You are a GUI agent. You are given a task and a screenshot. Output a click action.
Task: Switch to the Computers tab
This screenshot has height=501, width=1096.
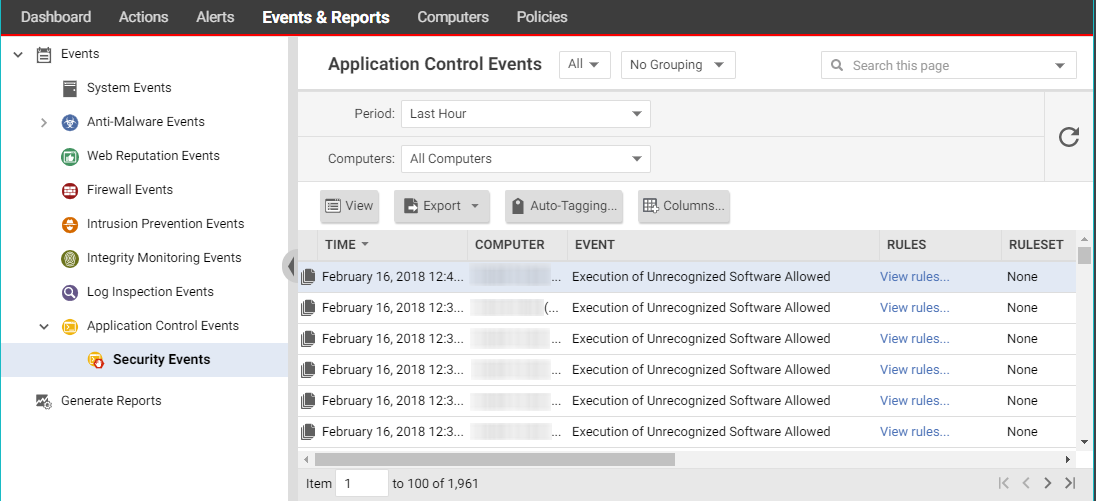coord(453,17)
